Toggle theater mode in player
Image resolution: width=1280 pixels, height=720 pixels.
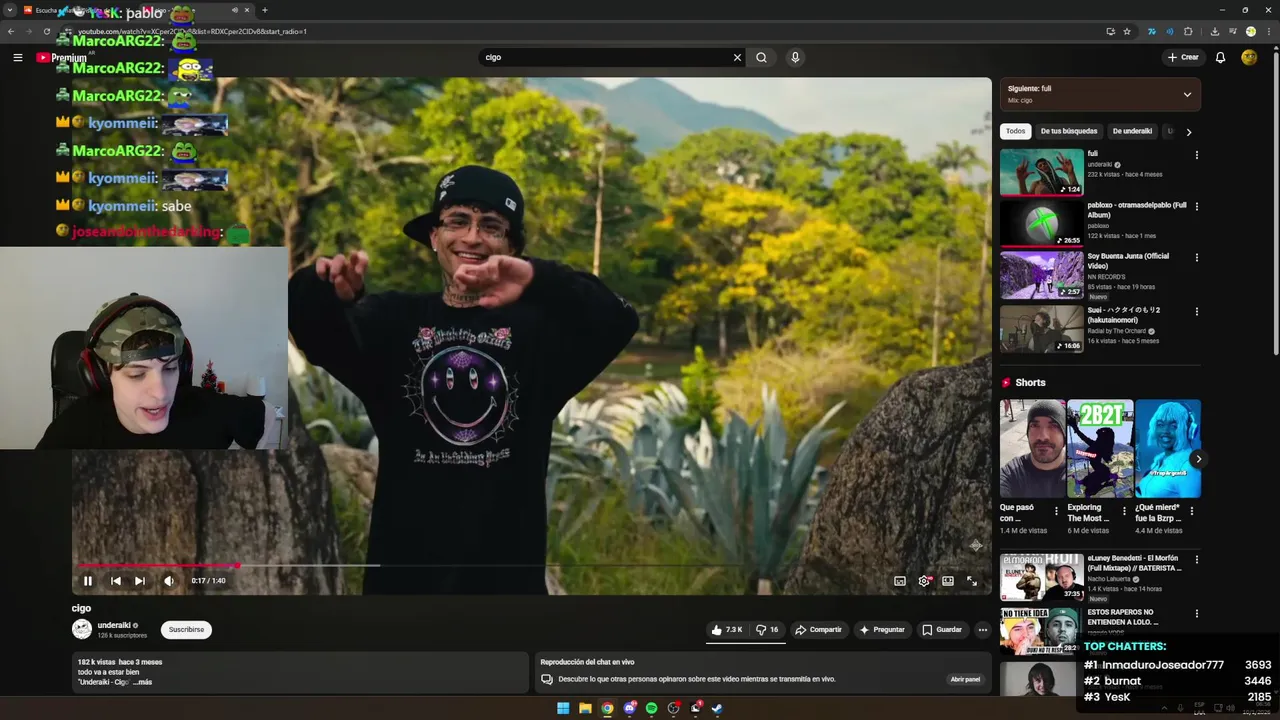[948, 581]
